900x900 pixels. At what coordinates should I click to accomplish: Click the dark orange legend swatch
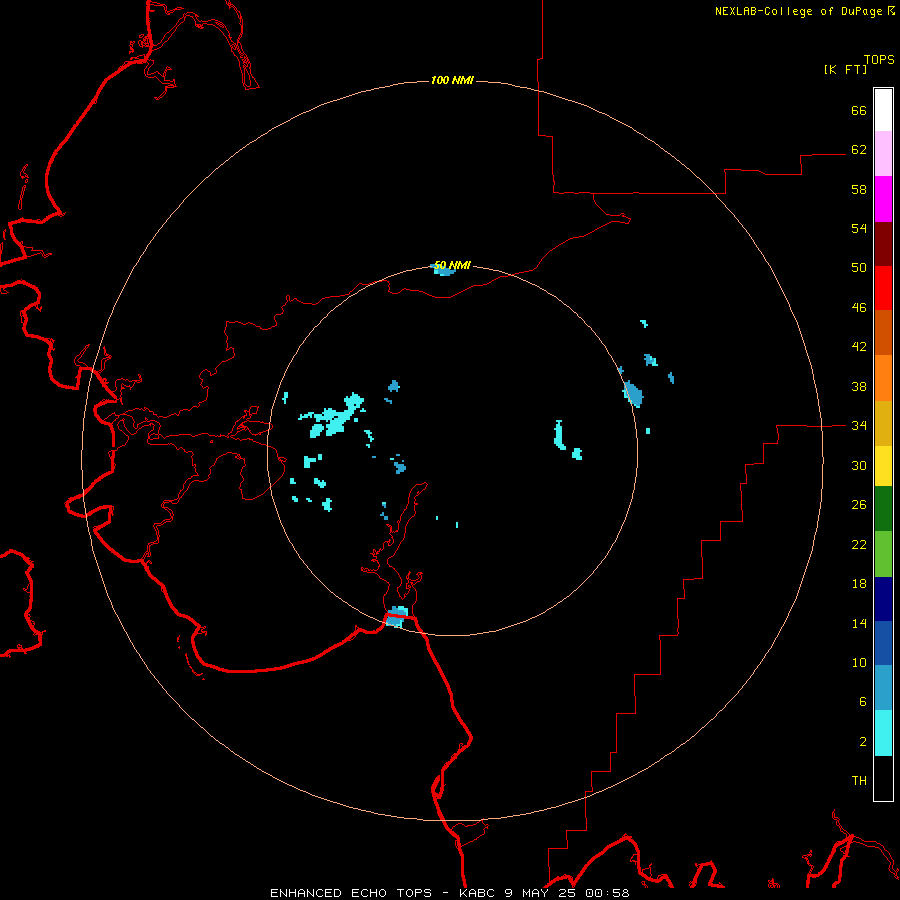(x=883, y=332)
